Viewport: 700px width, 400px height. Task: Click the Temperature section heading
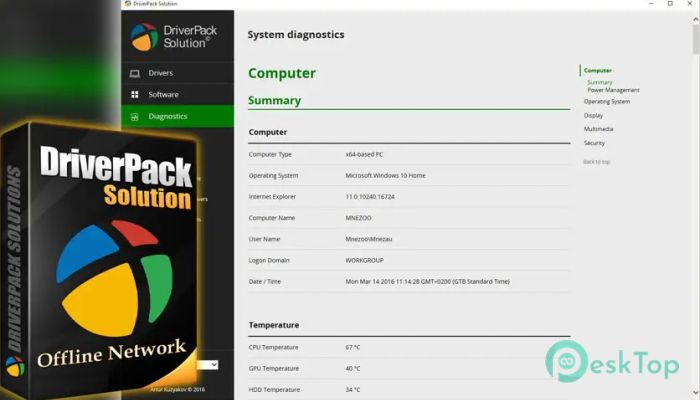pyautogui.click(x=274, y=325)
